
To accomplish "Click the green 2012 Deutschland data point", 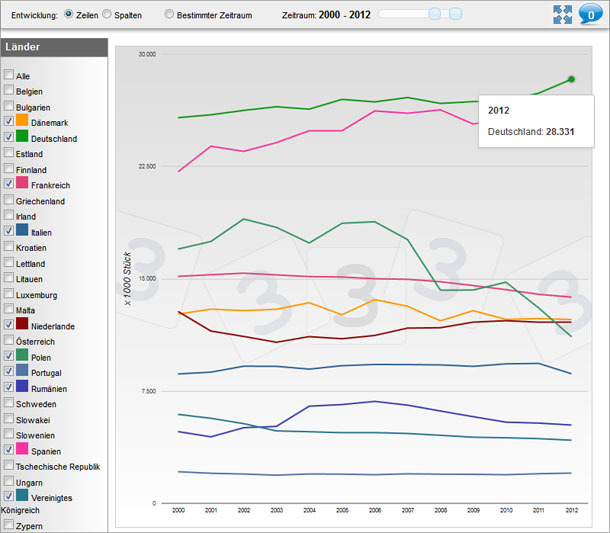I will [x=571, y=79].
